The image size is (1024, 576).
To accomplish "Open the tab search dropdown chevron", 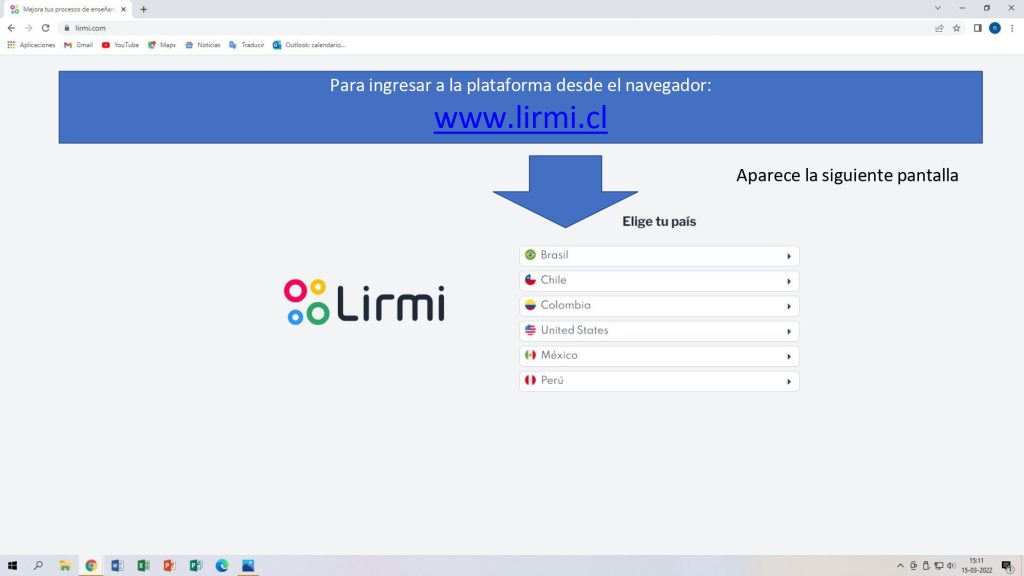I will click(x=937, y=8).
